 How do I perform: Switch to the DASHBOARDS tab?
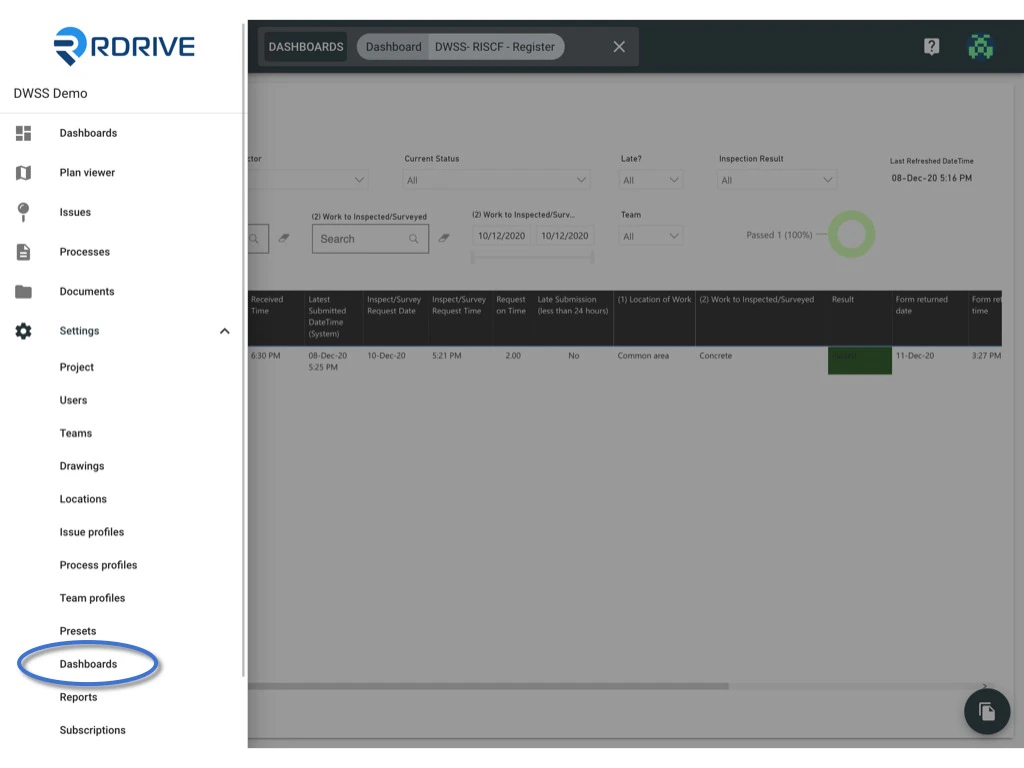pos(304,46)
